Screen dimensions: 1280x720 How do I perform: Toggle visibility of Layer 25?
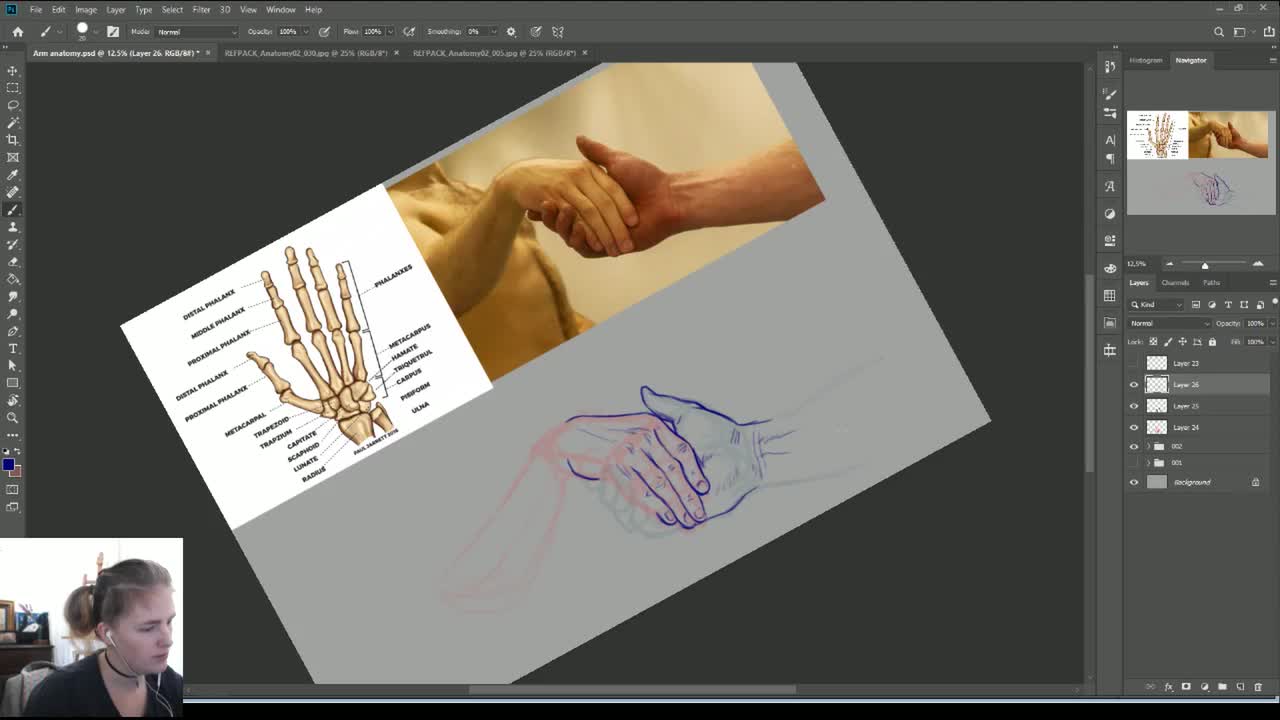(x=1134, y=406)
